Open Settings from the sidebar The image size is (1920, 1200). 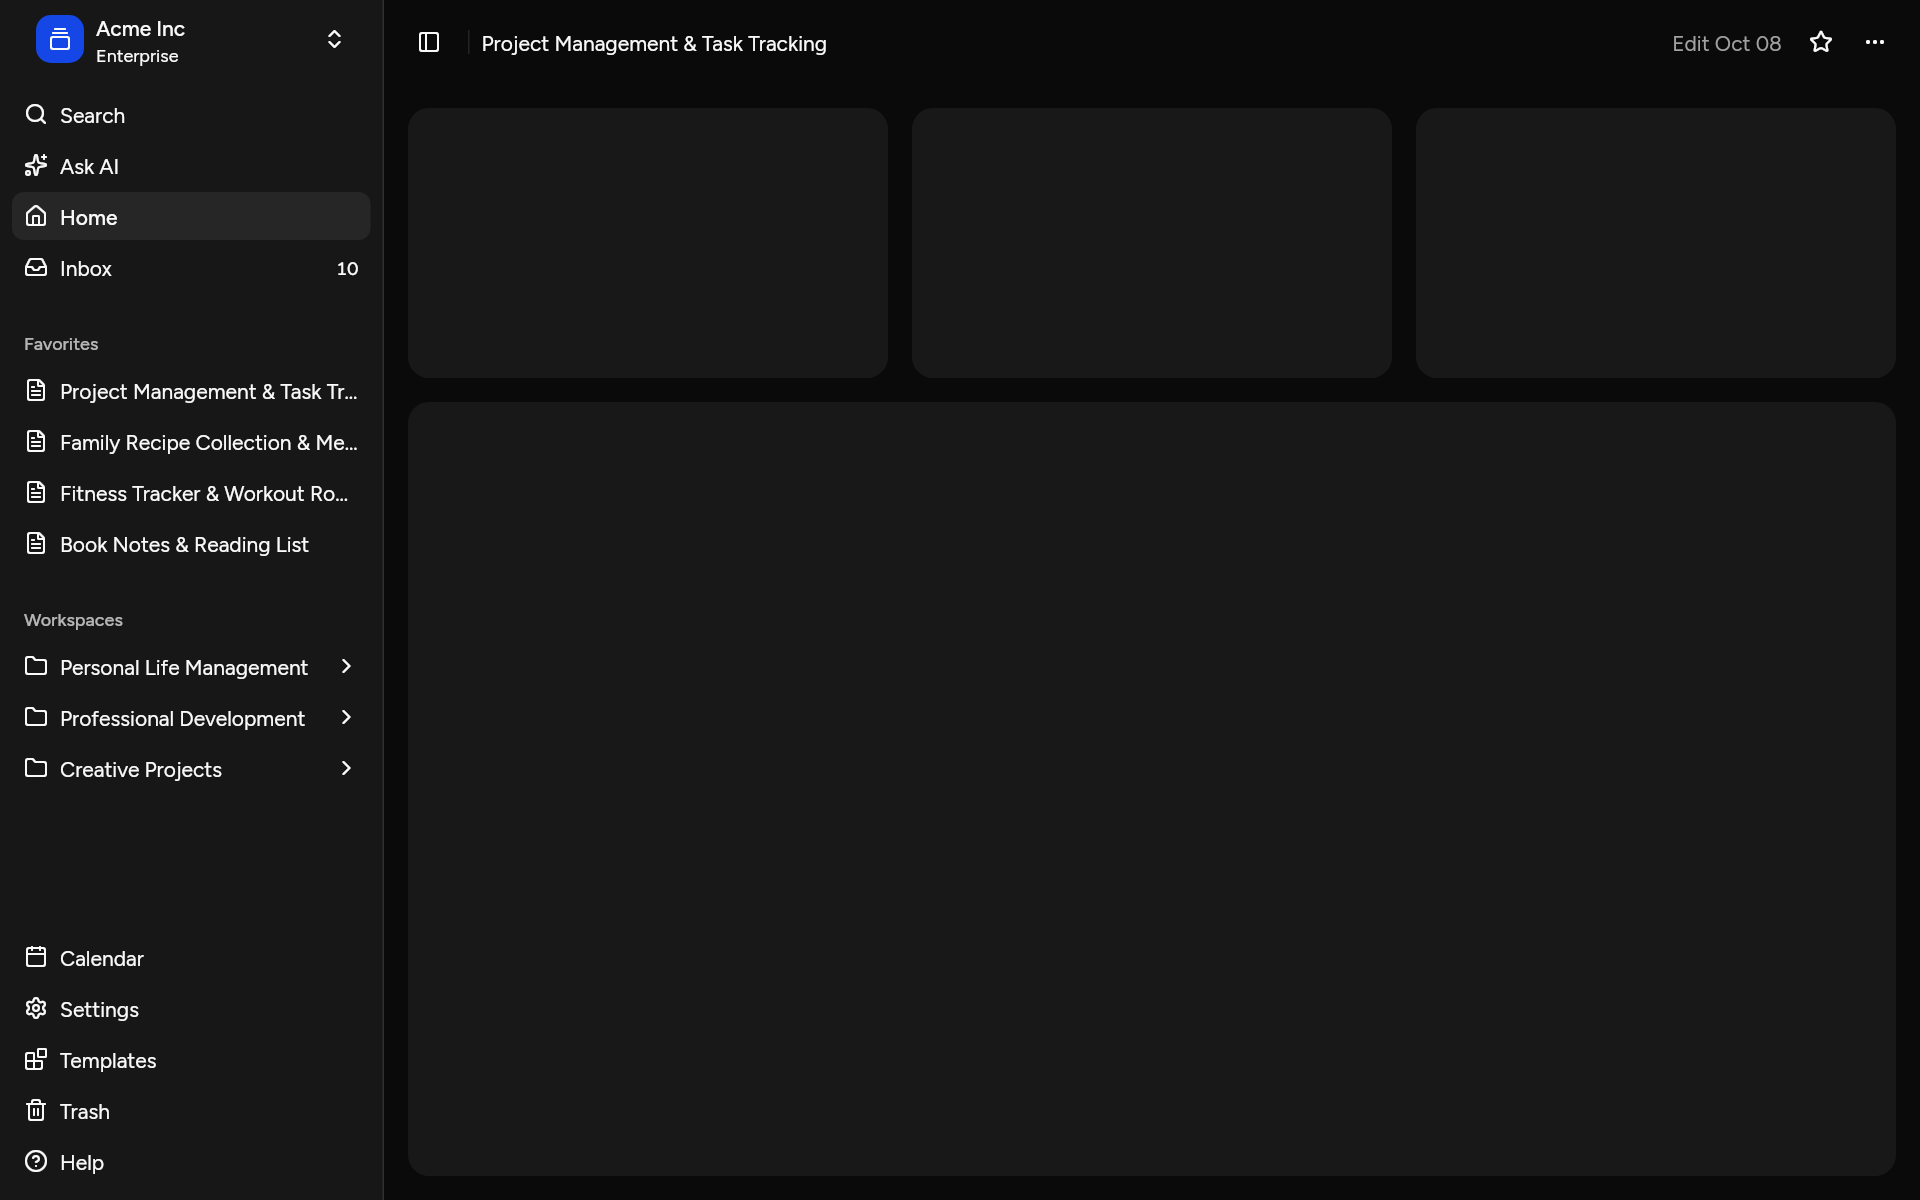pyautogui.click(x=191, y=1009)
